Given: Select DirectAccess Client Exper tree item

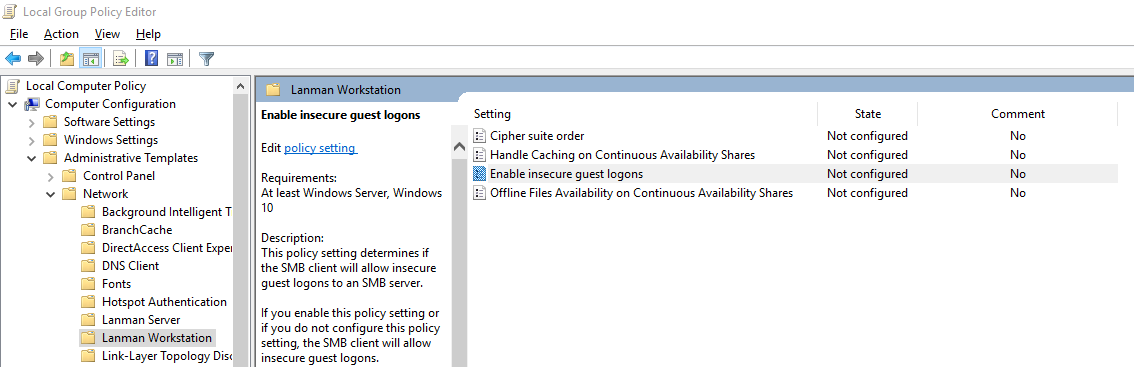Looking at the screenshot, I should pos(167,248).
